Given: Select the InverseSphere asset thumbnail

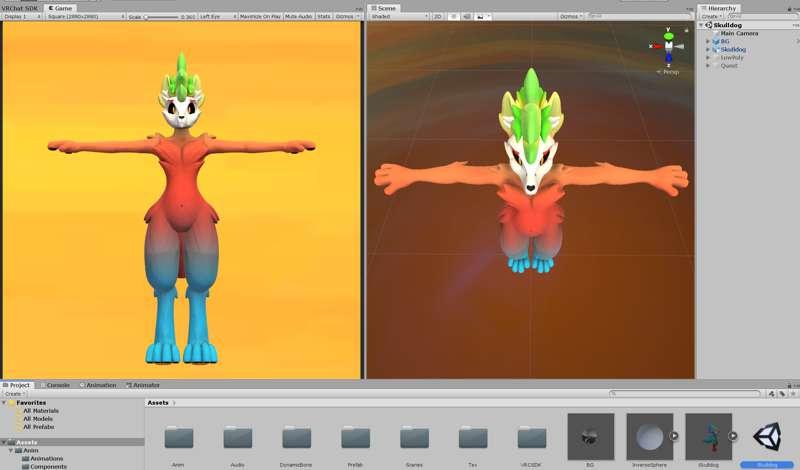Looking at the screenshot, I should coord(649,436).
